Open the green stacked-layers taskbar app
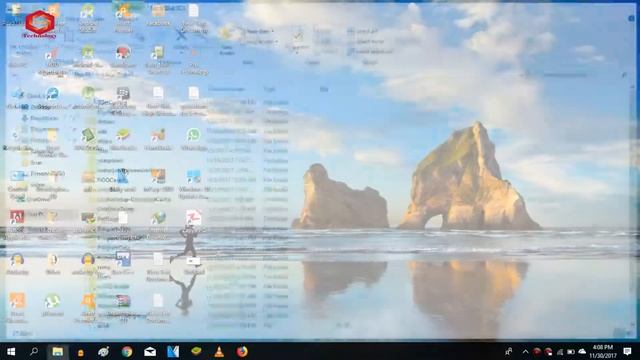The width and height of the screenshot is (640, 360). (x=196, y=351)
